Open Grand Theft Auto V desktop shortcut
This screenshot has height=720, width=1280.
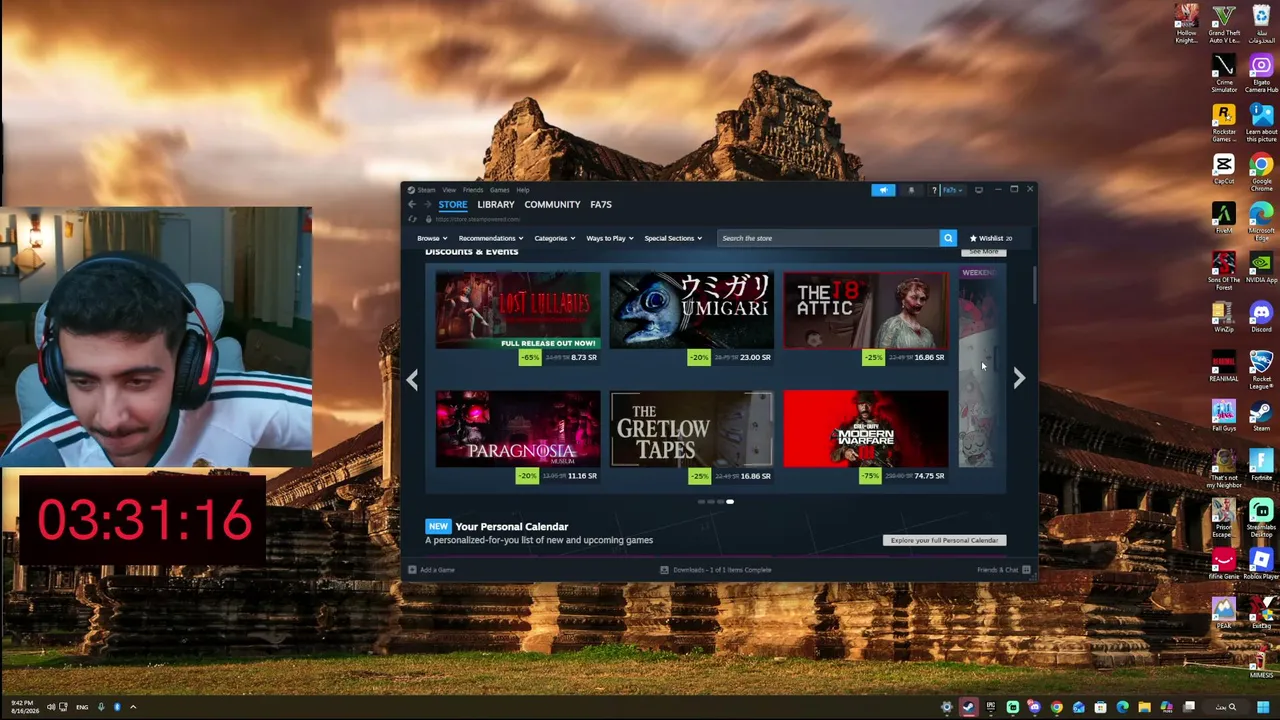click(1224, 25)
